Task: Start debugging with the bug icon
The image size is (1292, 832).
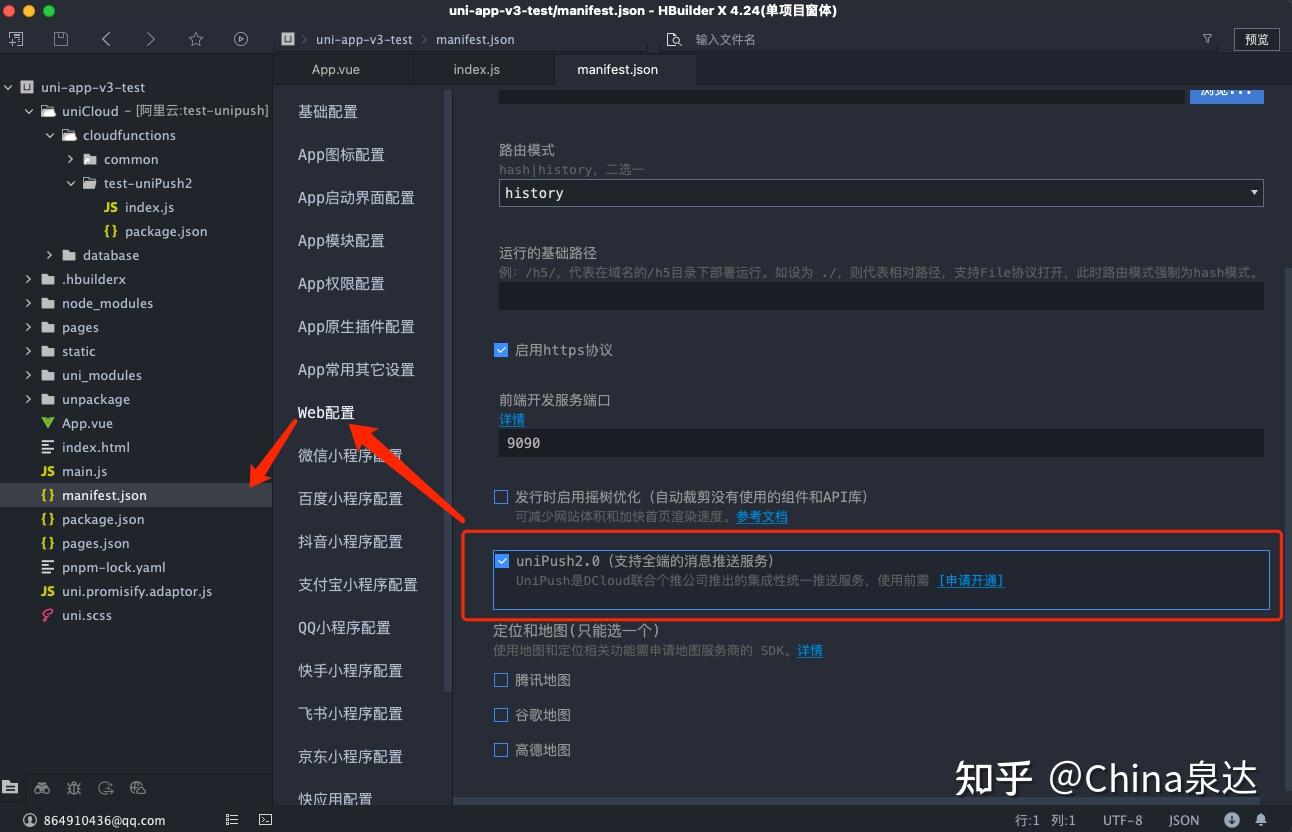Action: (74, 788)
